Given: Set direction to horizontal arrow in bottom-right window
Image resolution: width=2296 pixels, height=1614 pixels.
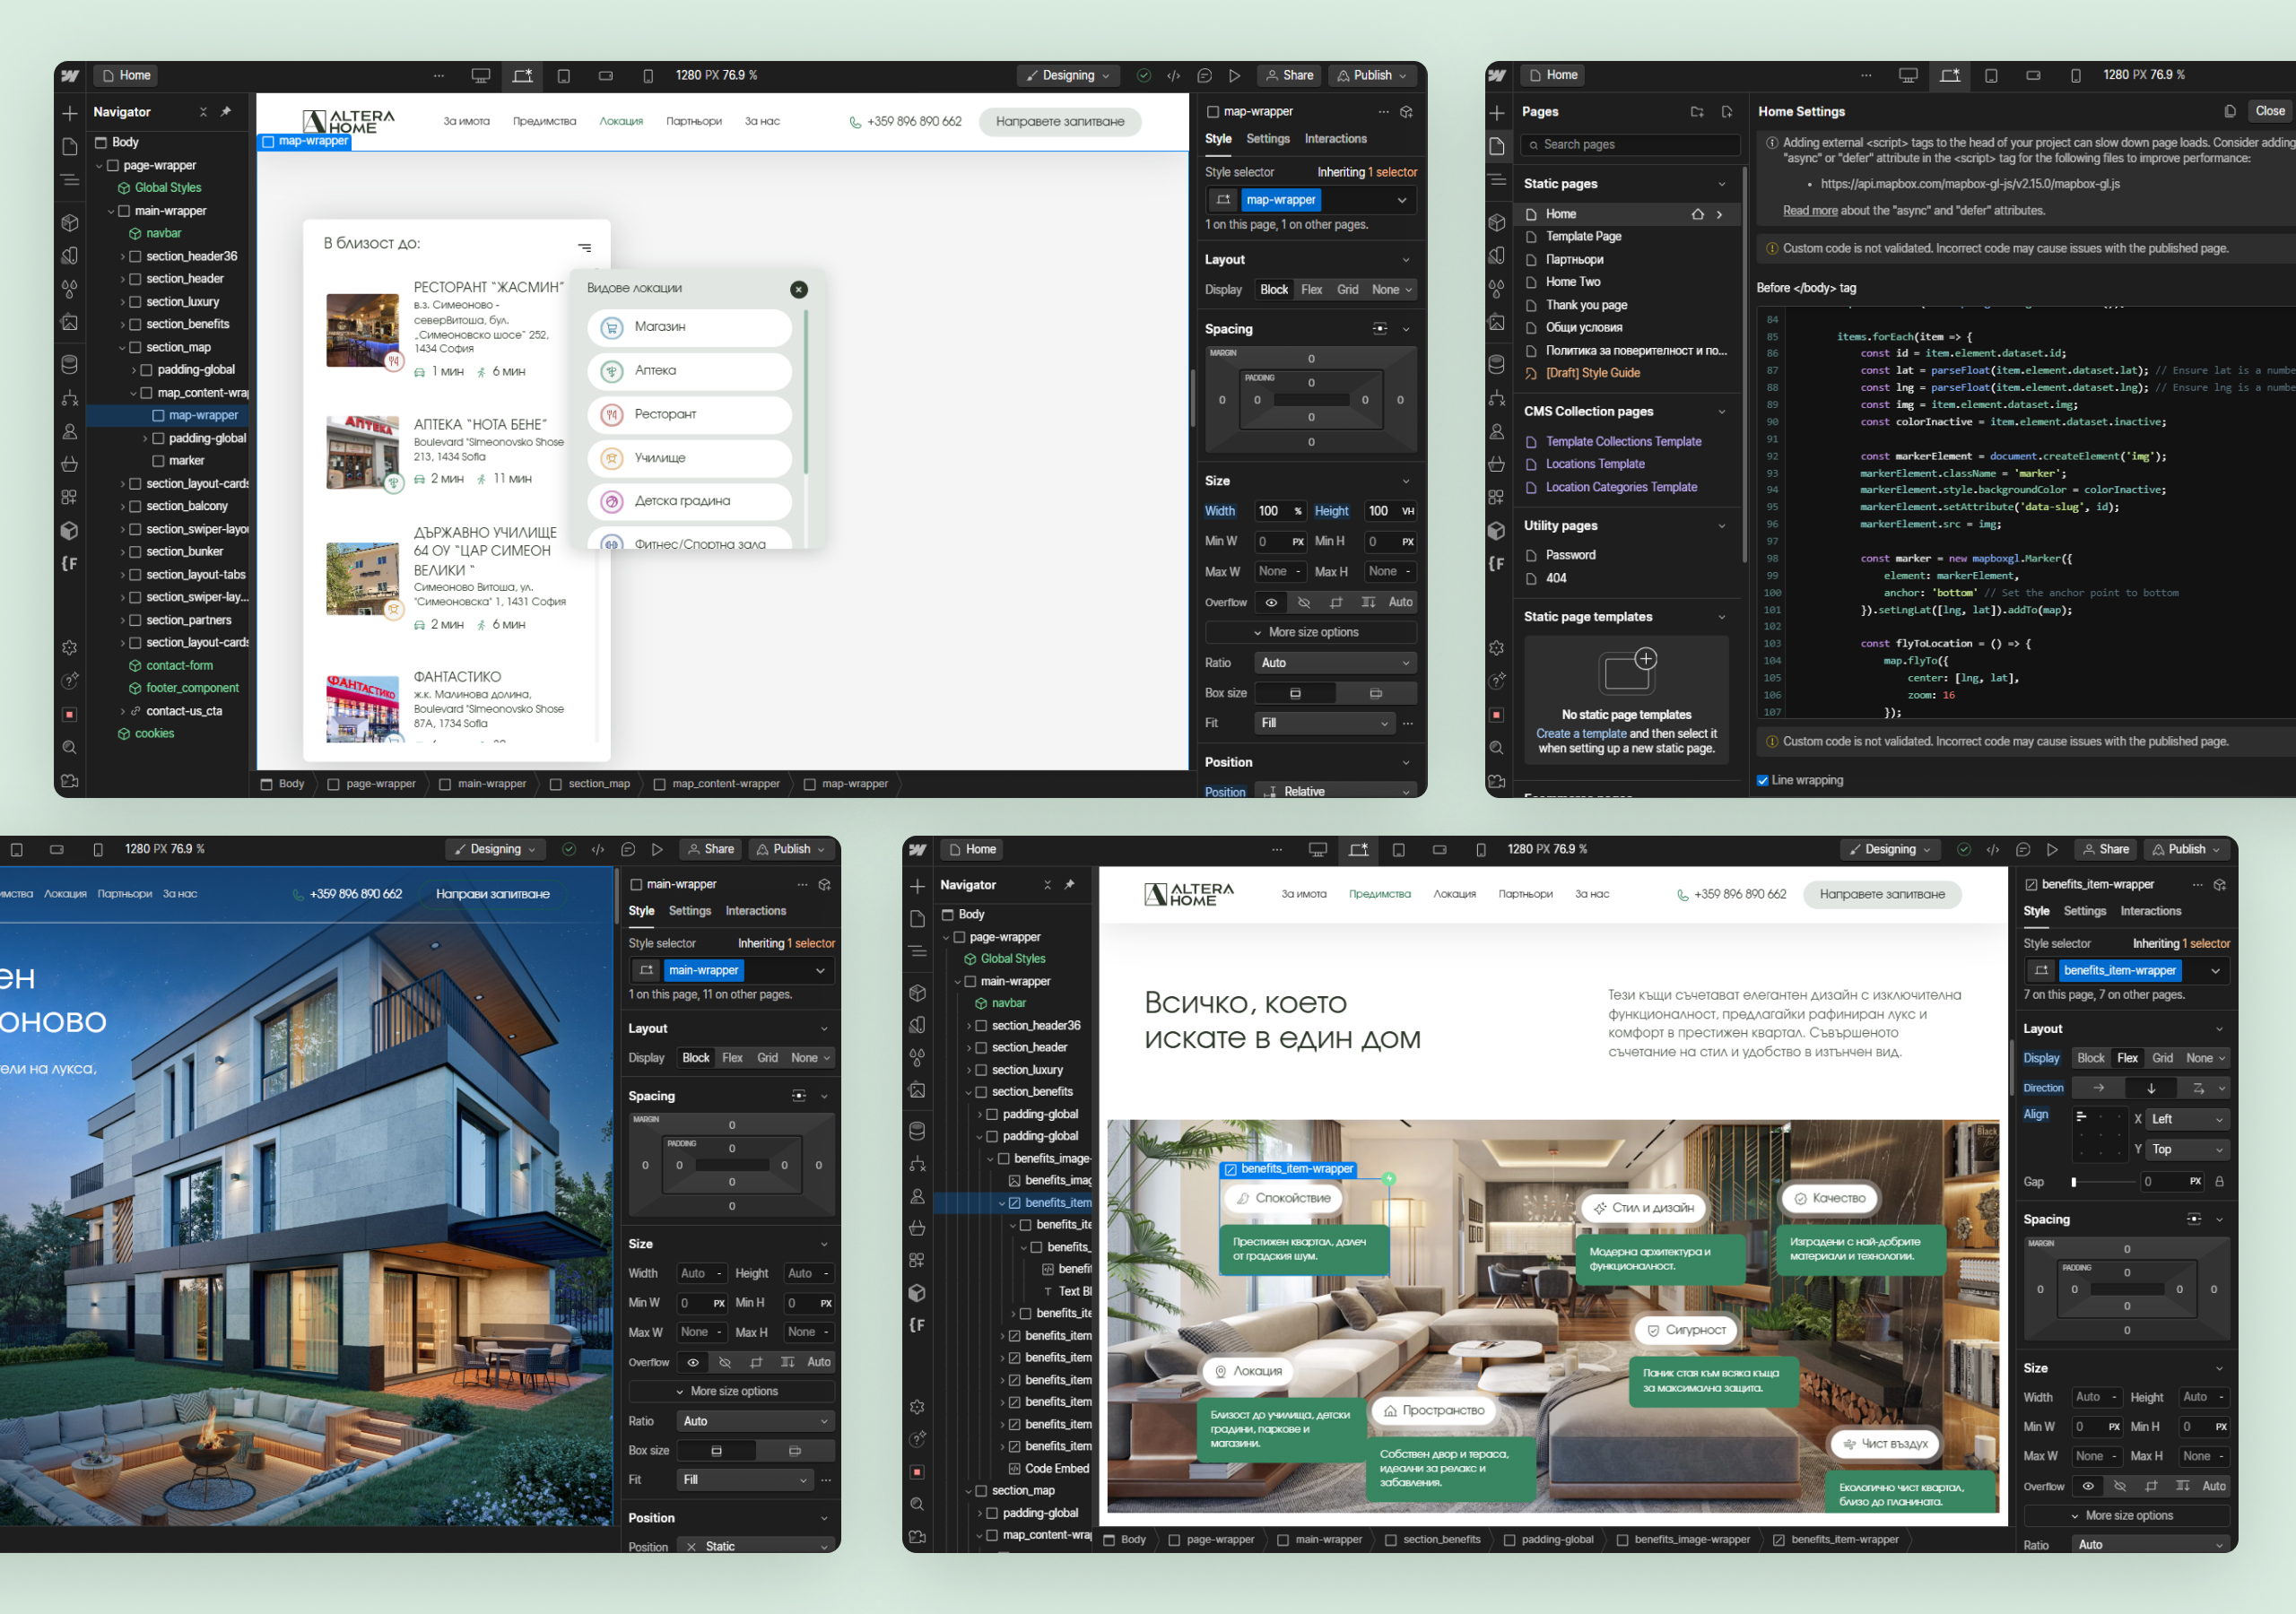Looking at the screenshot, I should [2098, 1088].
